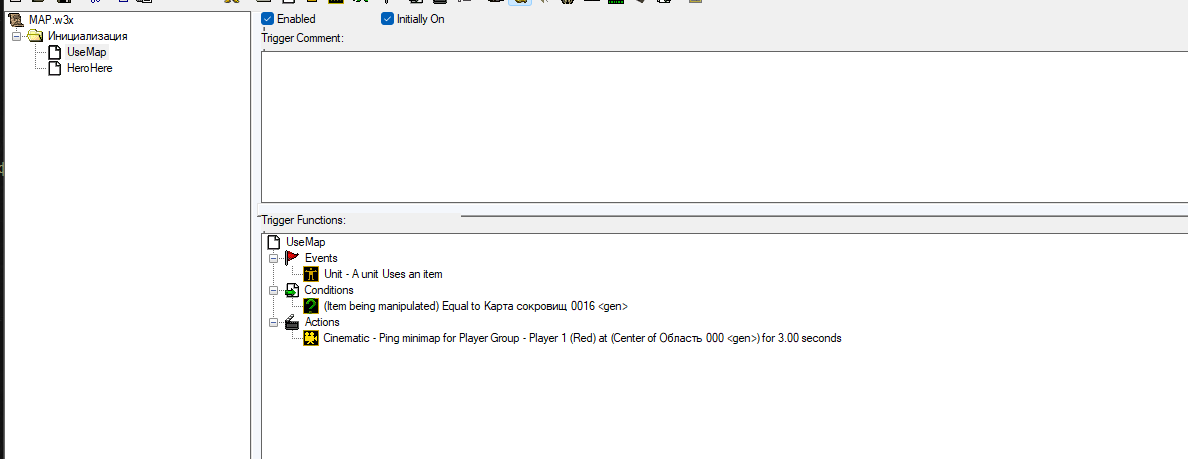Click the UseMap page icon in Trigger Functions
The image size is (1188, 459).
coord(275,242)
